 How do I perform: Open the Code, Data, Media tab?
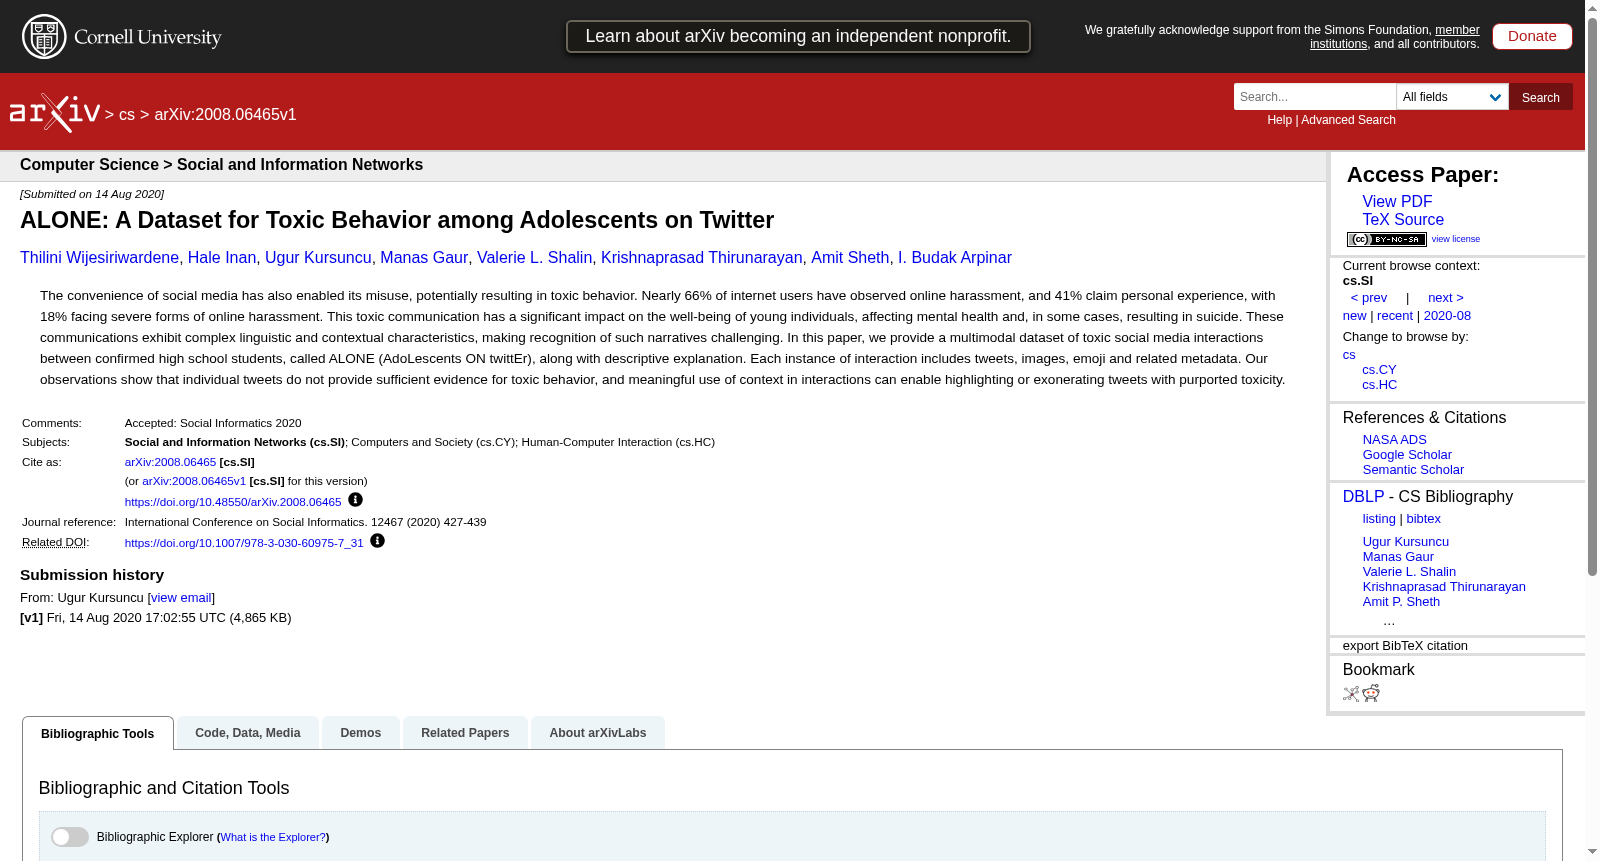coord(248,733)
